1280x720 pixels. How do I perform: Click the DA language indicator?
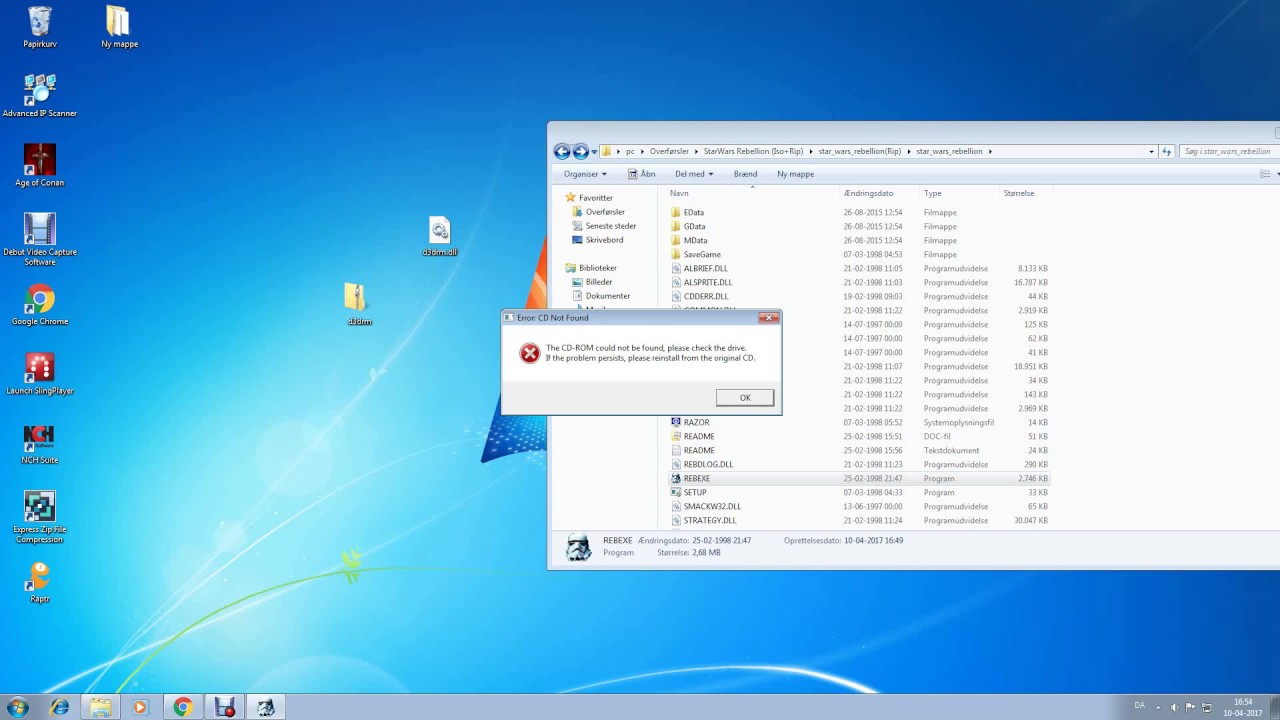tap(1139, 706)
